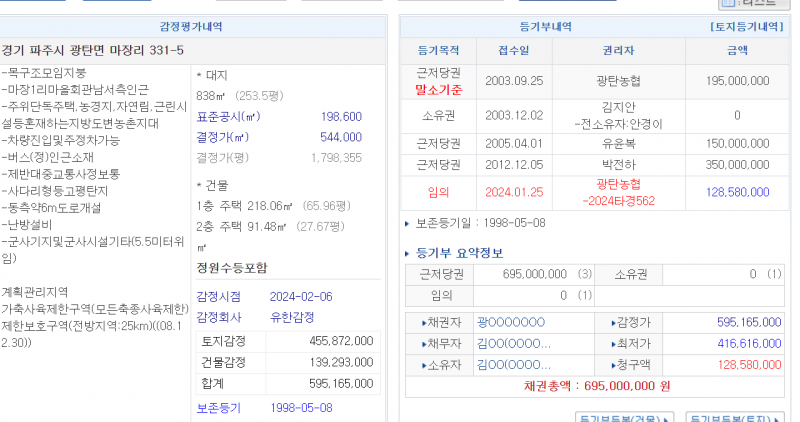Click the arrow icon beside 등기부 요약정보
This screenshot has height=422, width=800.
coord(407,253)
